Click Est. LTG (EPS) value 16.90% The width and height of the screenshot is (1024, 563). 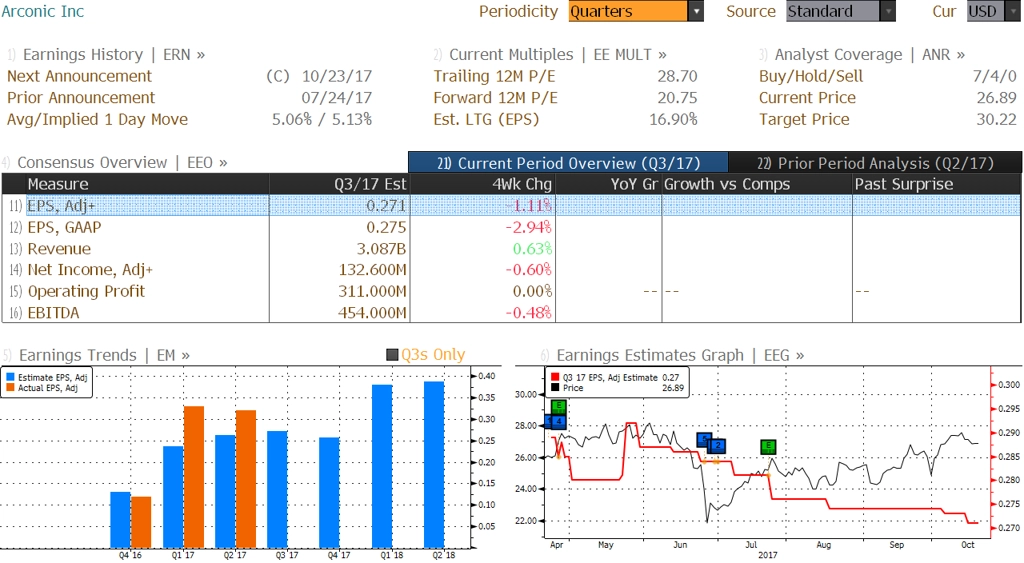pos(673,120)
